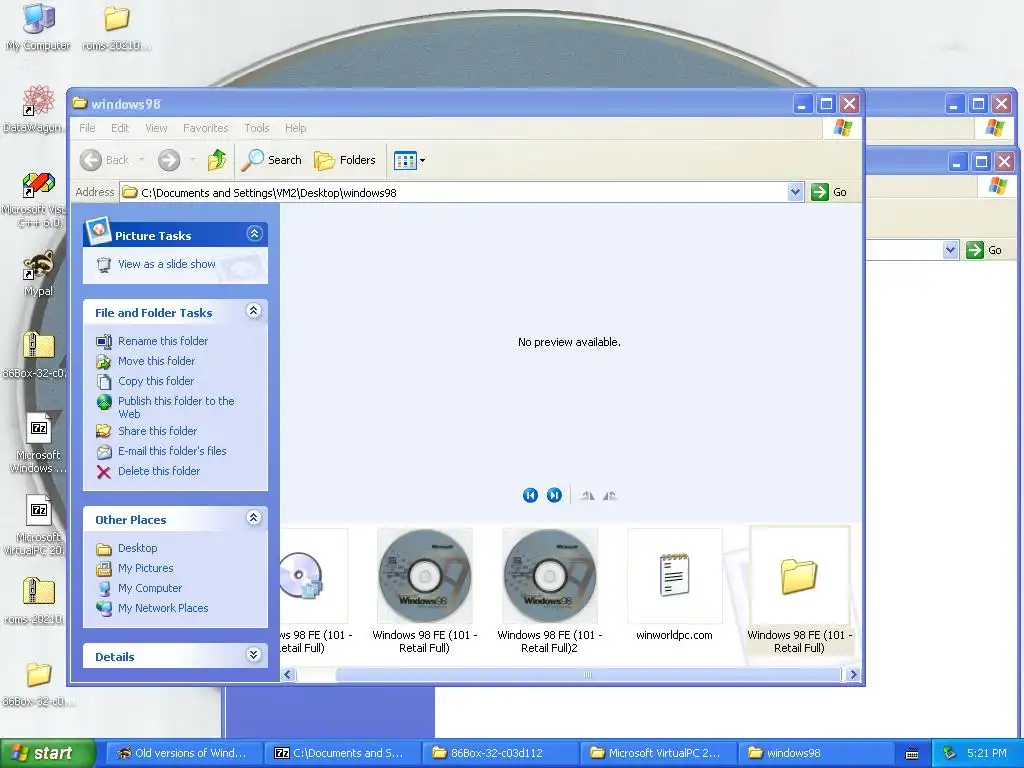Click Share this folder

(157, 431)
